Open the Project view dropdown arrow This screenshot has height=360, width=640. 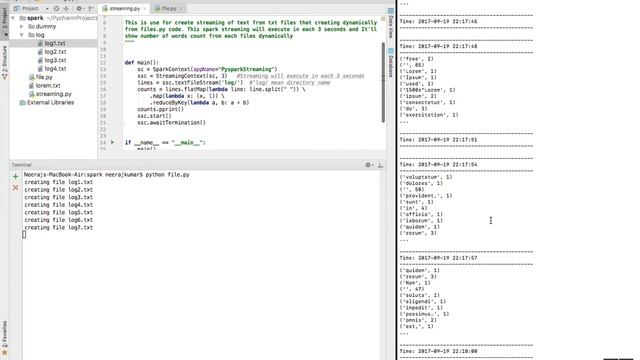(x=47, y=9)
